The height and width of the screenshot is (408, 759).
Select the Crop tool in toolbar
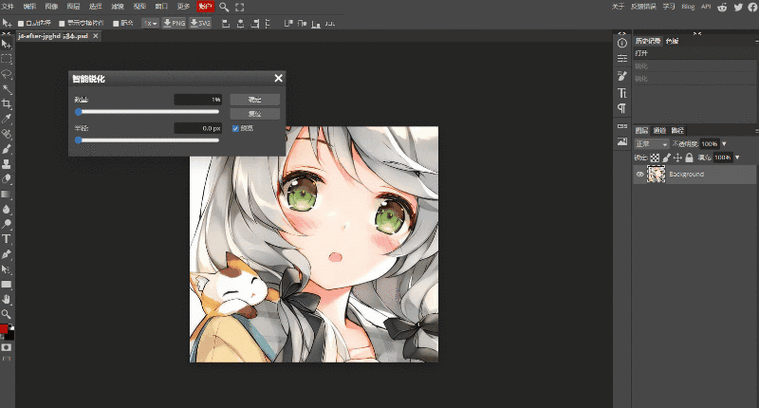click(x=6, y=103)
